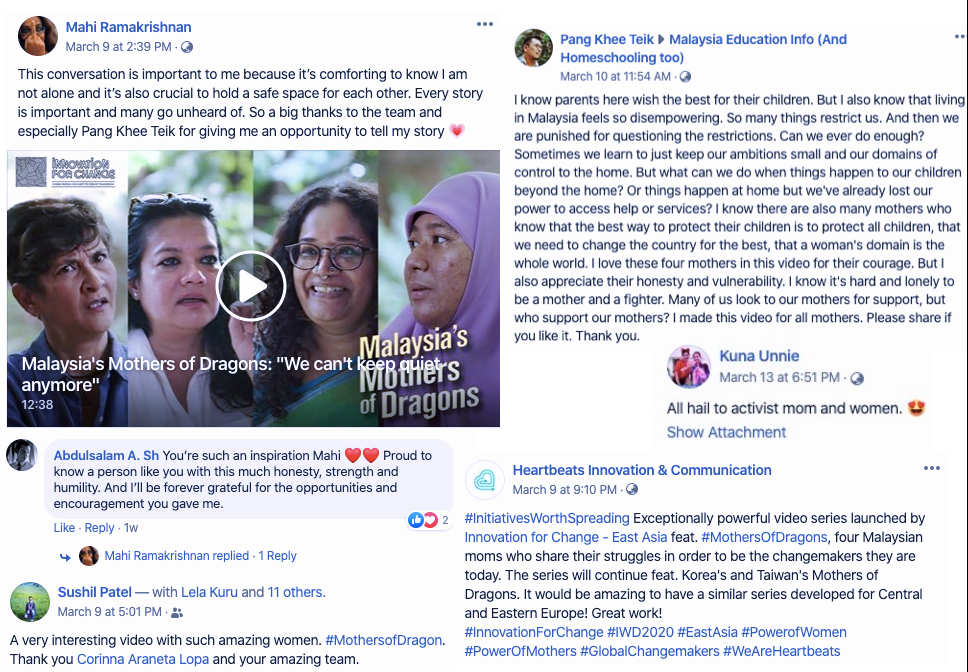Viewport: 968px width, 672px height.
Task: Play the Malaysia's Mothers of Dragons video
Action: pos(251,286)
